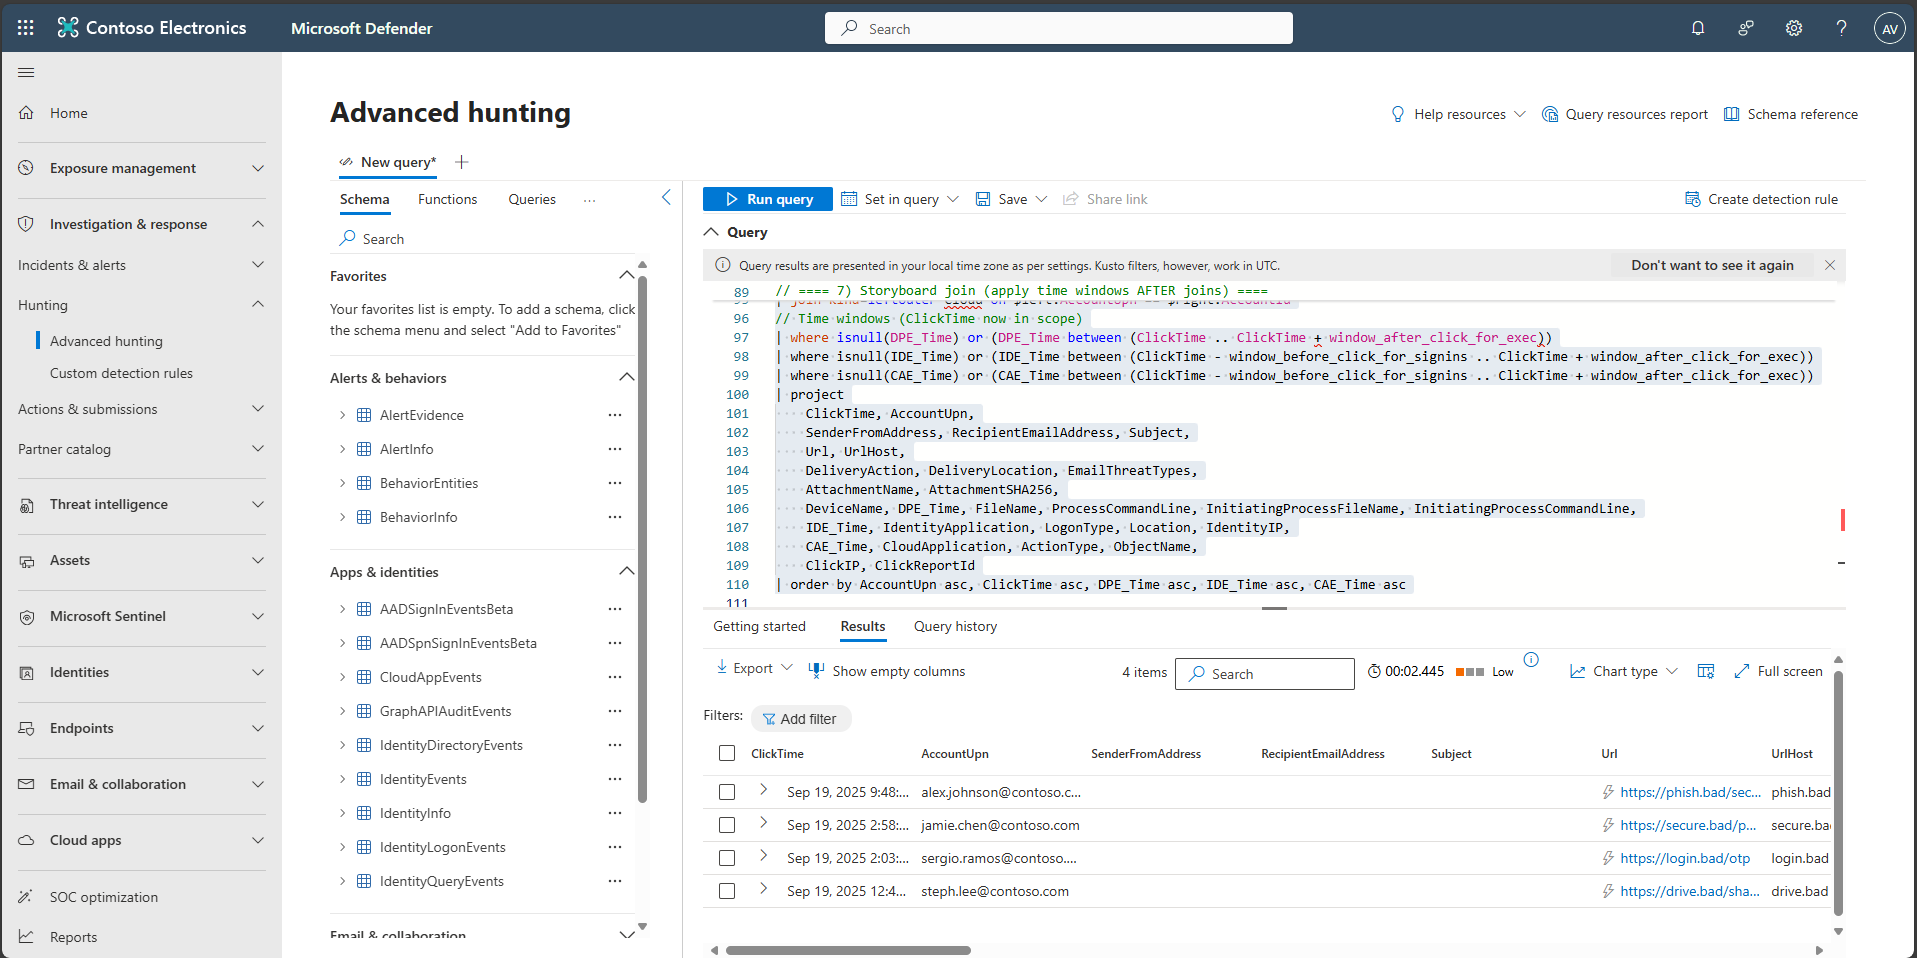Viewport: 1917px width, 958px height.
Task: Click Don't want to see it again
Action: (1712, 265)
